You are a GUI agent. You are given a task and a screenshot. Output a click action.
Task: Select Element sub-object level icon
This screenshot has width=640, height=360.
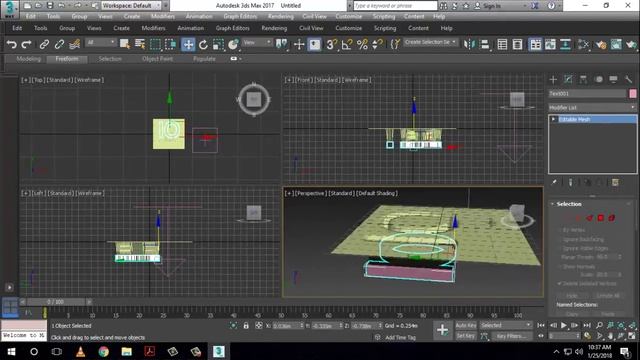pyautogui.click(x=611, y=218)
